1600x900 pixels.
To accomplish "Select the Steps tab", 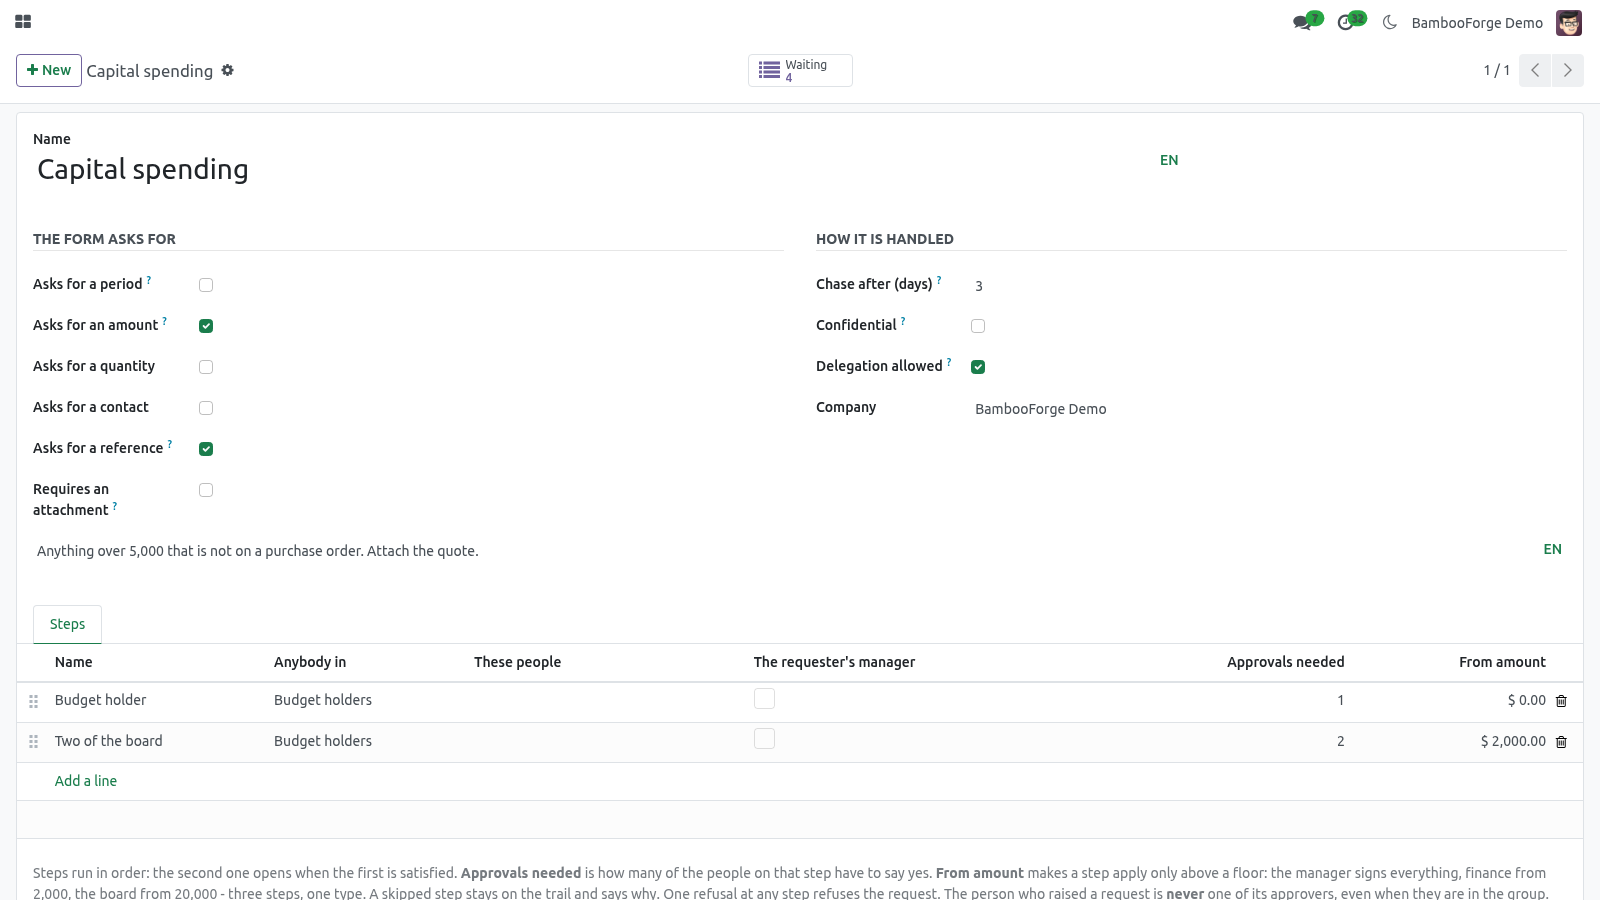I will [x=68, y=624].
